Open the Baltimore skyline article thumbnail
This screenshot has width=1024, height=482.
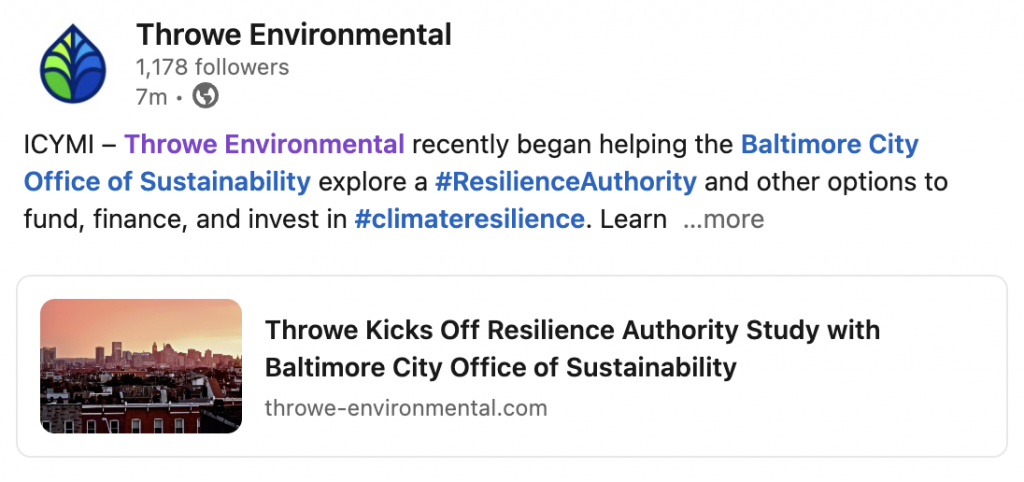(141, 366)
